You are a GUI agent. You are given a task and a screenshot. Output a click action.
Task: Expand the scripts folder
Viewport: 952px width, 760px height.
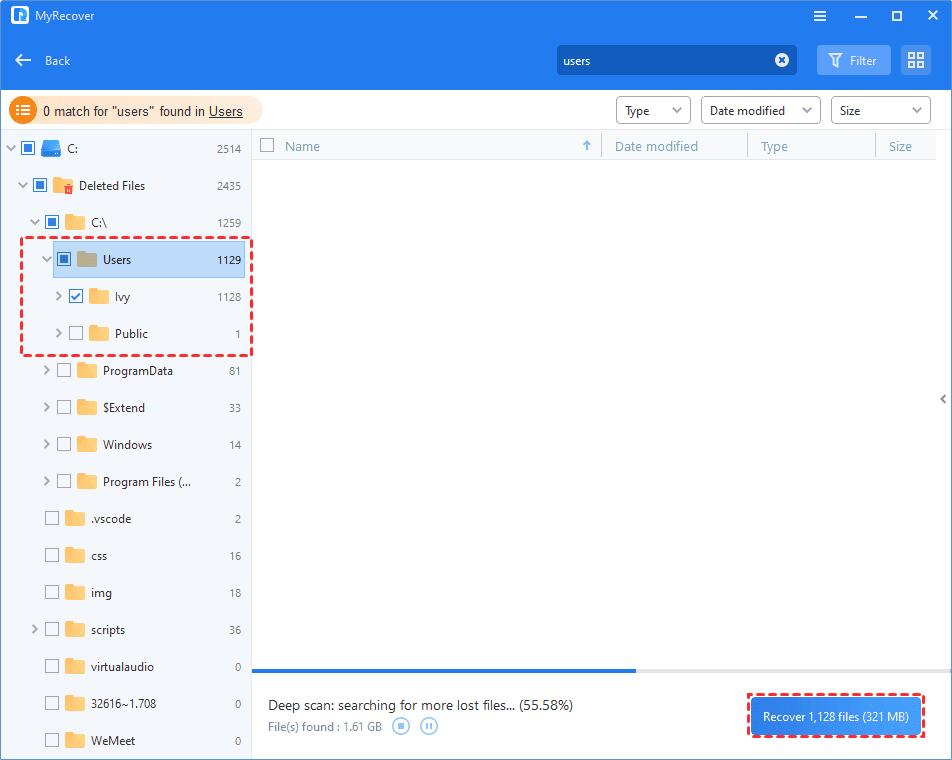pyautogui.click(x=33, y=629)
